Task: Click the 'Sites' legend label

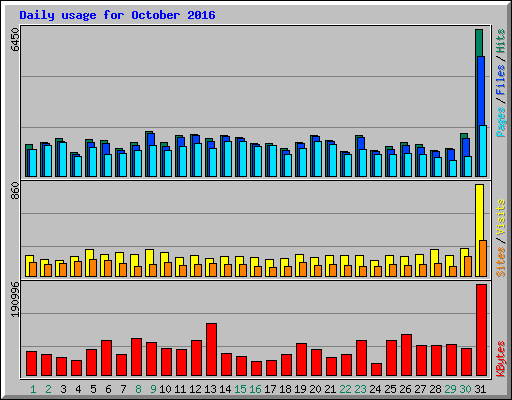Action: [501, 262]
